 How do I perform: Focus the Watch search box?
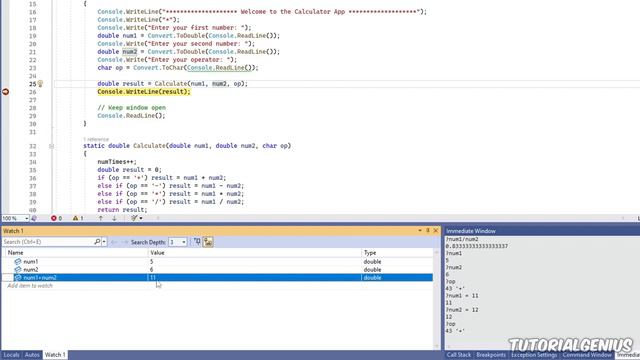click(x=47, y=242)
